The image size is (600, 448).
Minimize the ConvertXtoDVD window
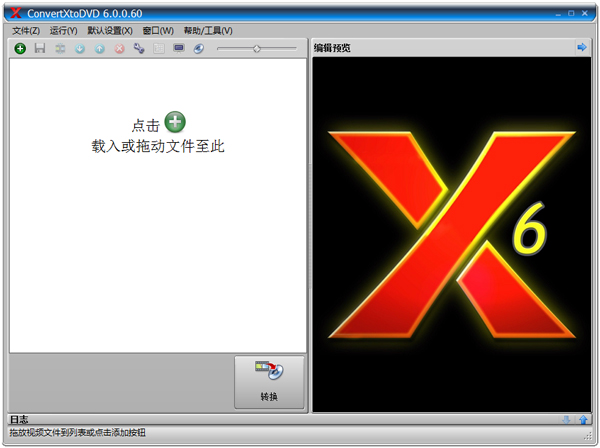click(x=558, y=14)
